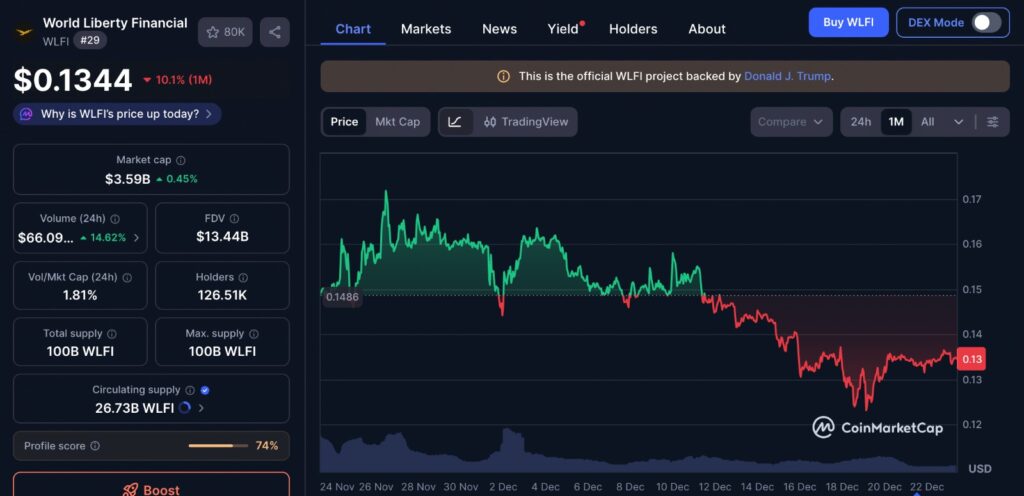Image resolution: width=1024 pixels, height=496 pixels.
Task: Click the Vol/Mkt Cap (24h) info icon
Action: tap(127, 277)
